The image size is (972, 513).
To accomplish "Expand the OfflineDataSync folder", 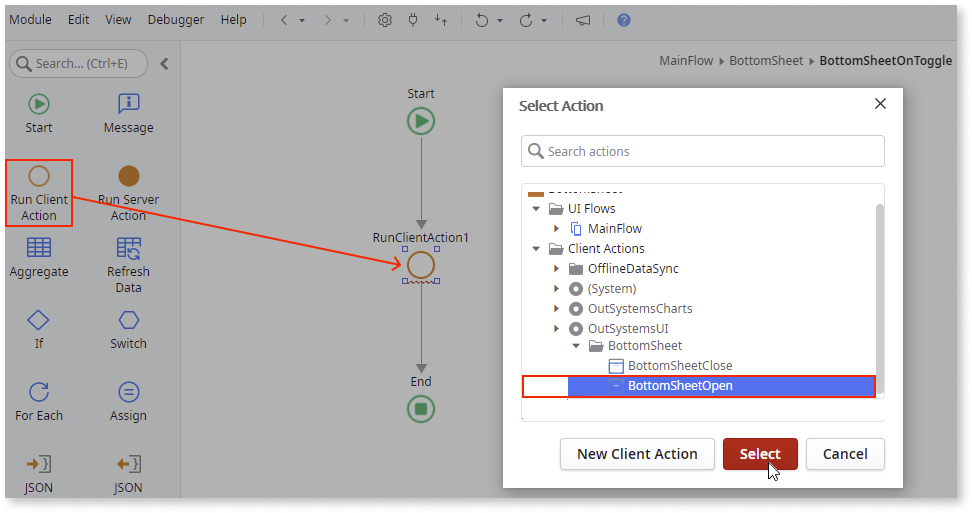I will [x=557, y=269].
